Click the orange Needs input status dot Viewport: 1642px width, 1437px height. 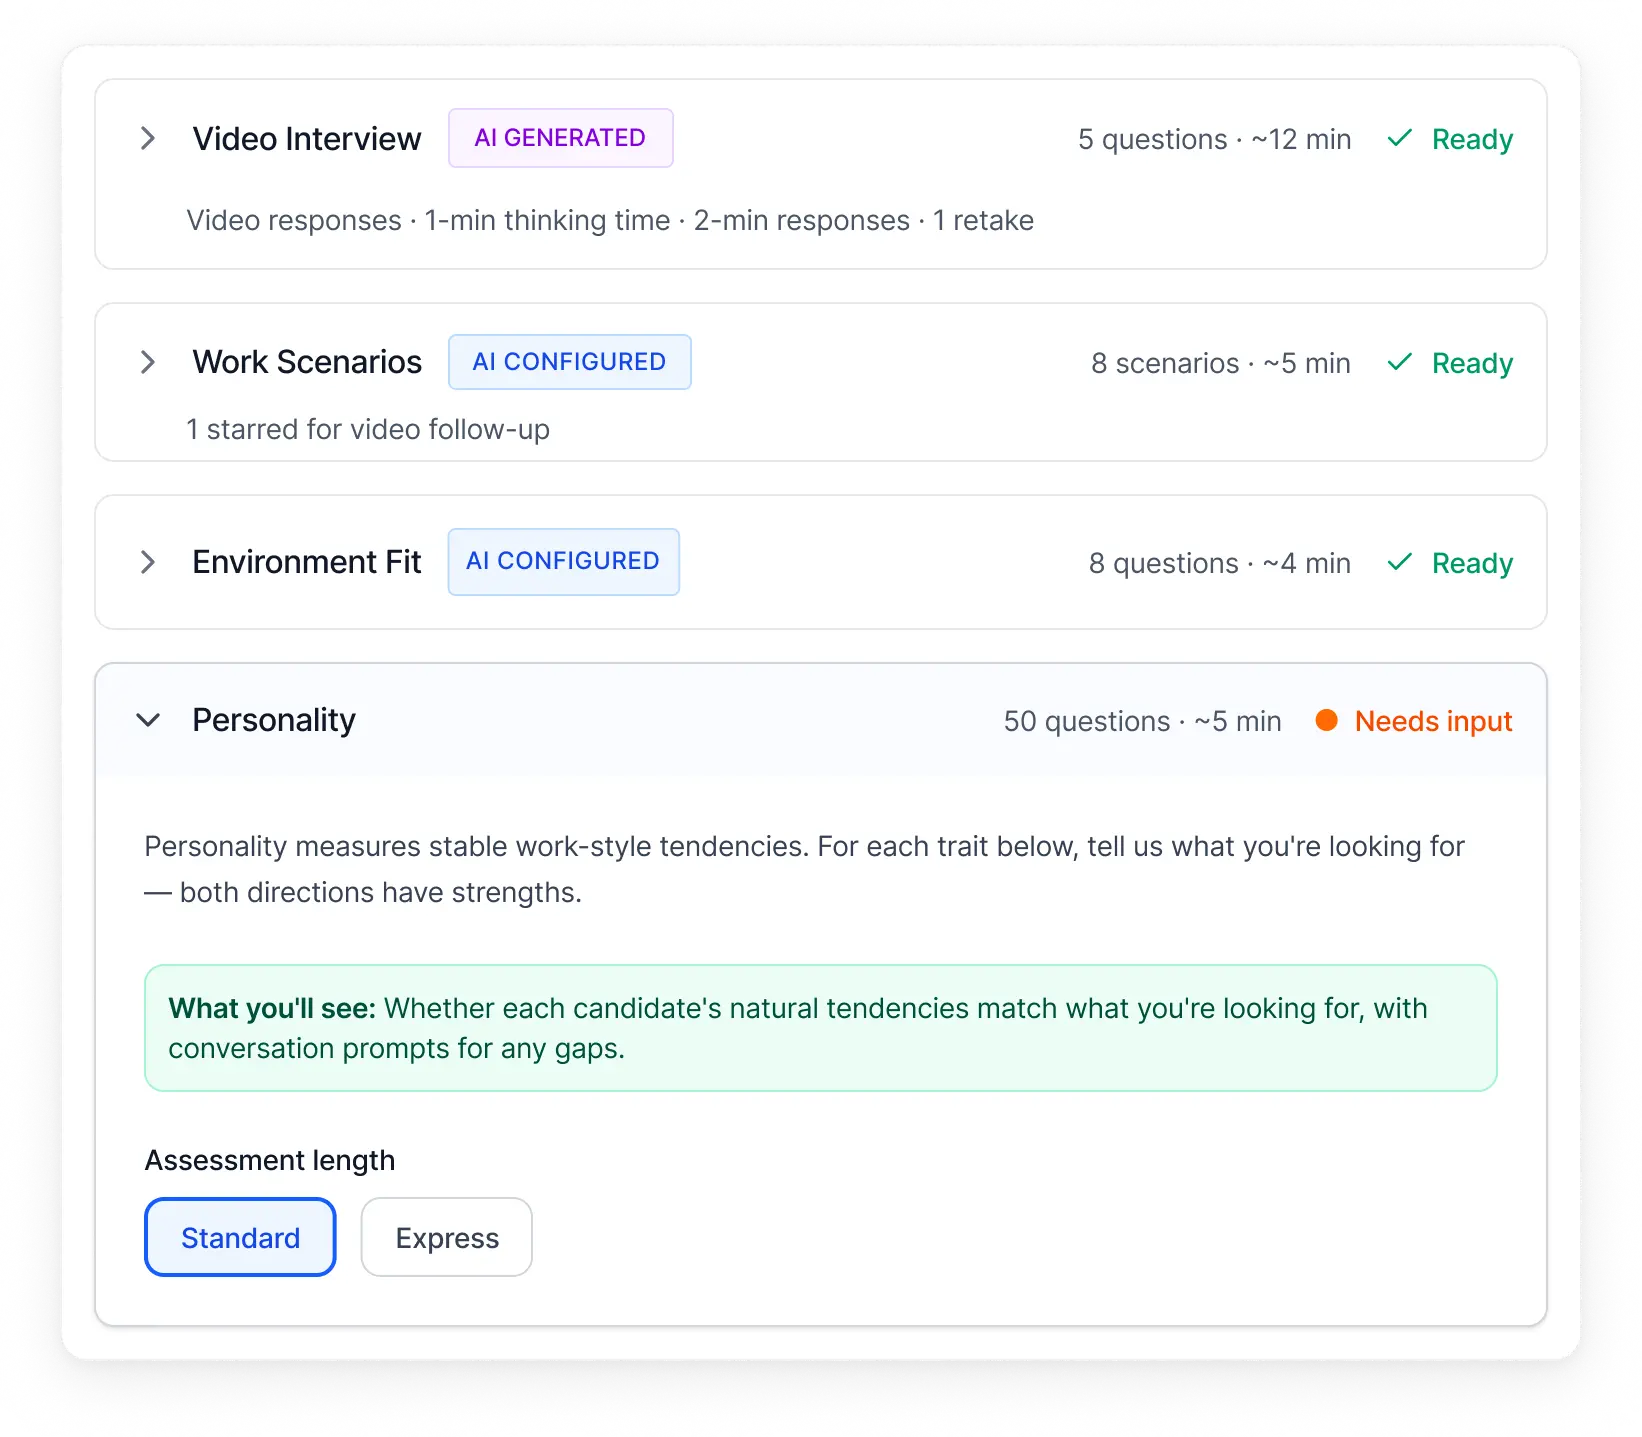(1327, 720)
